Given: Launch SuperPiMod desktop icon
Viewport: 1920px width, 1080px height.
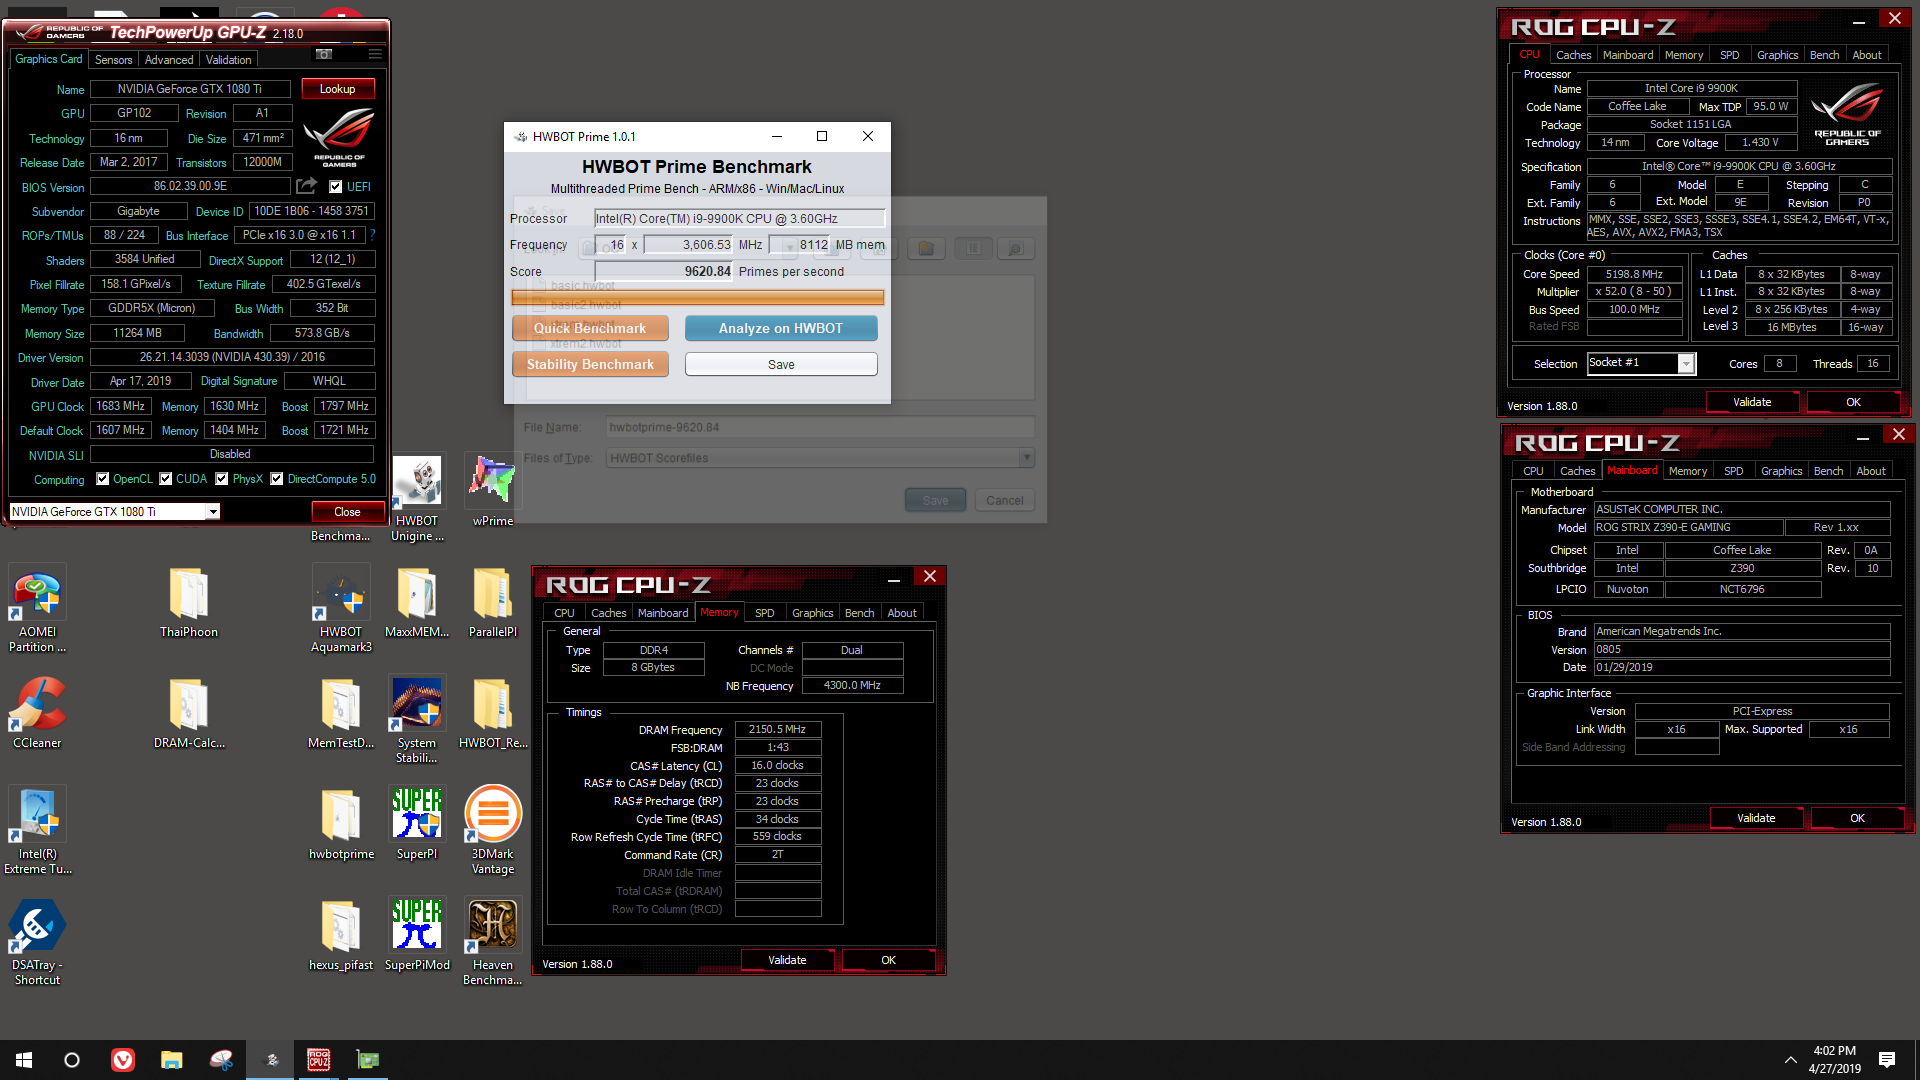Looking at the screenshot, I should [417, 935].
